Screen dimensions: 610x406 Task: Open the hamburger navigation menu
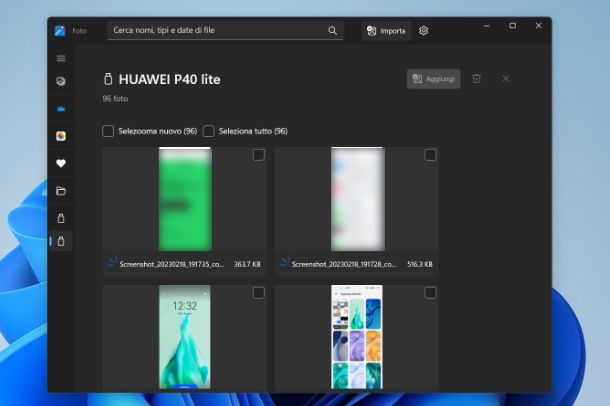tap(61, 58)
